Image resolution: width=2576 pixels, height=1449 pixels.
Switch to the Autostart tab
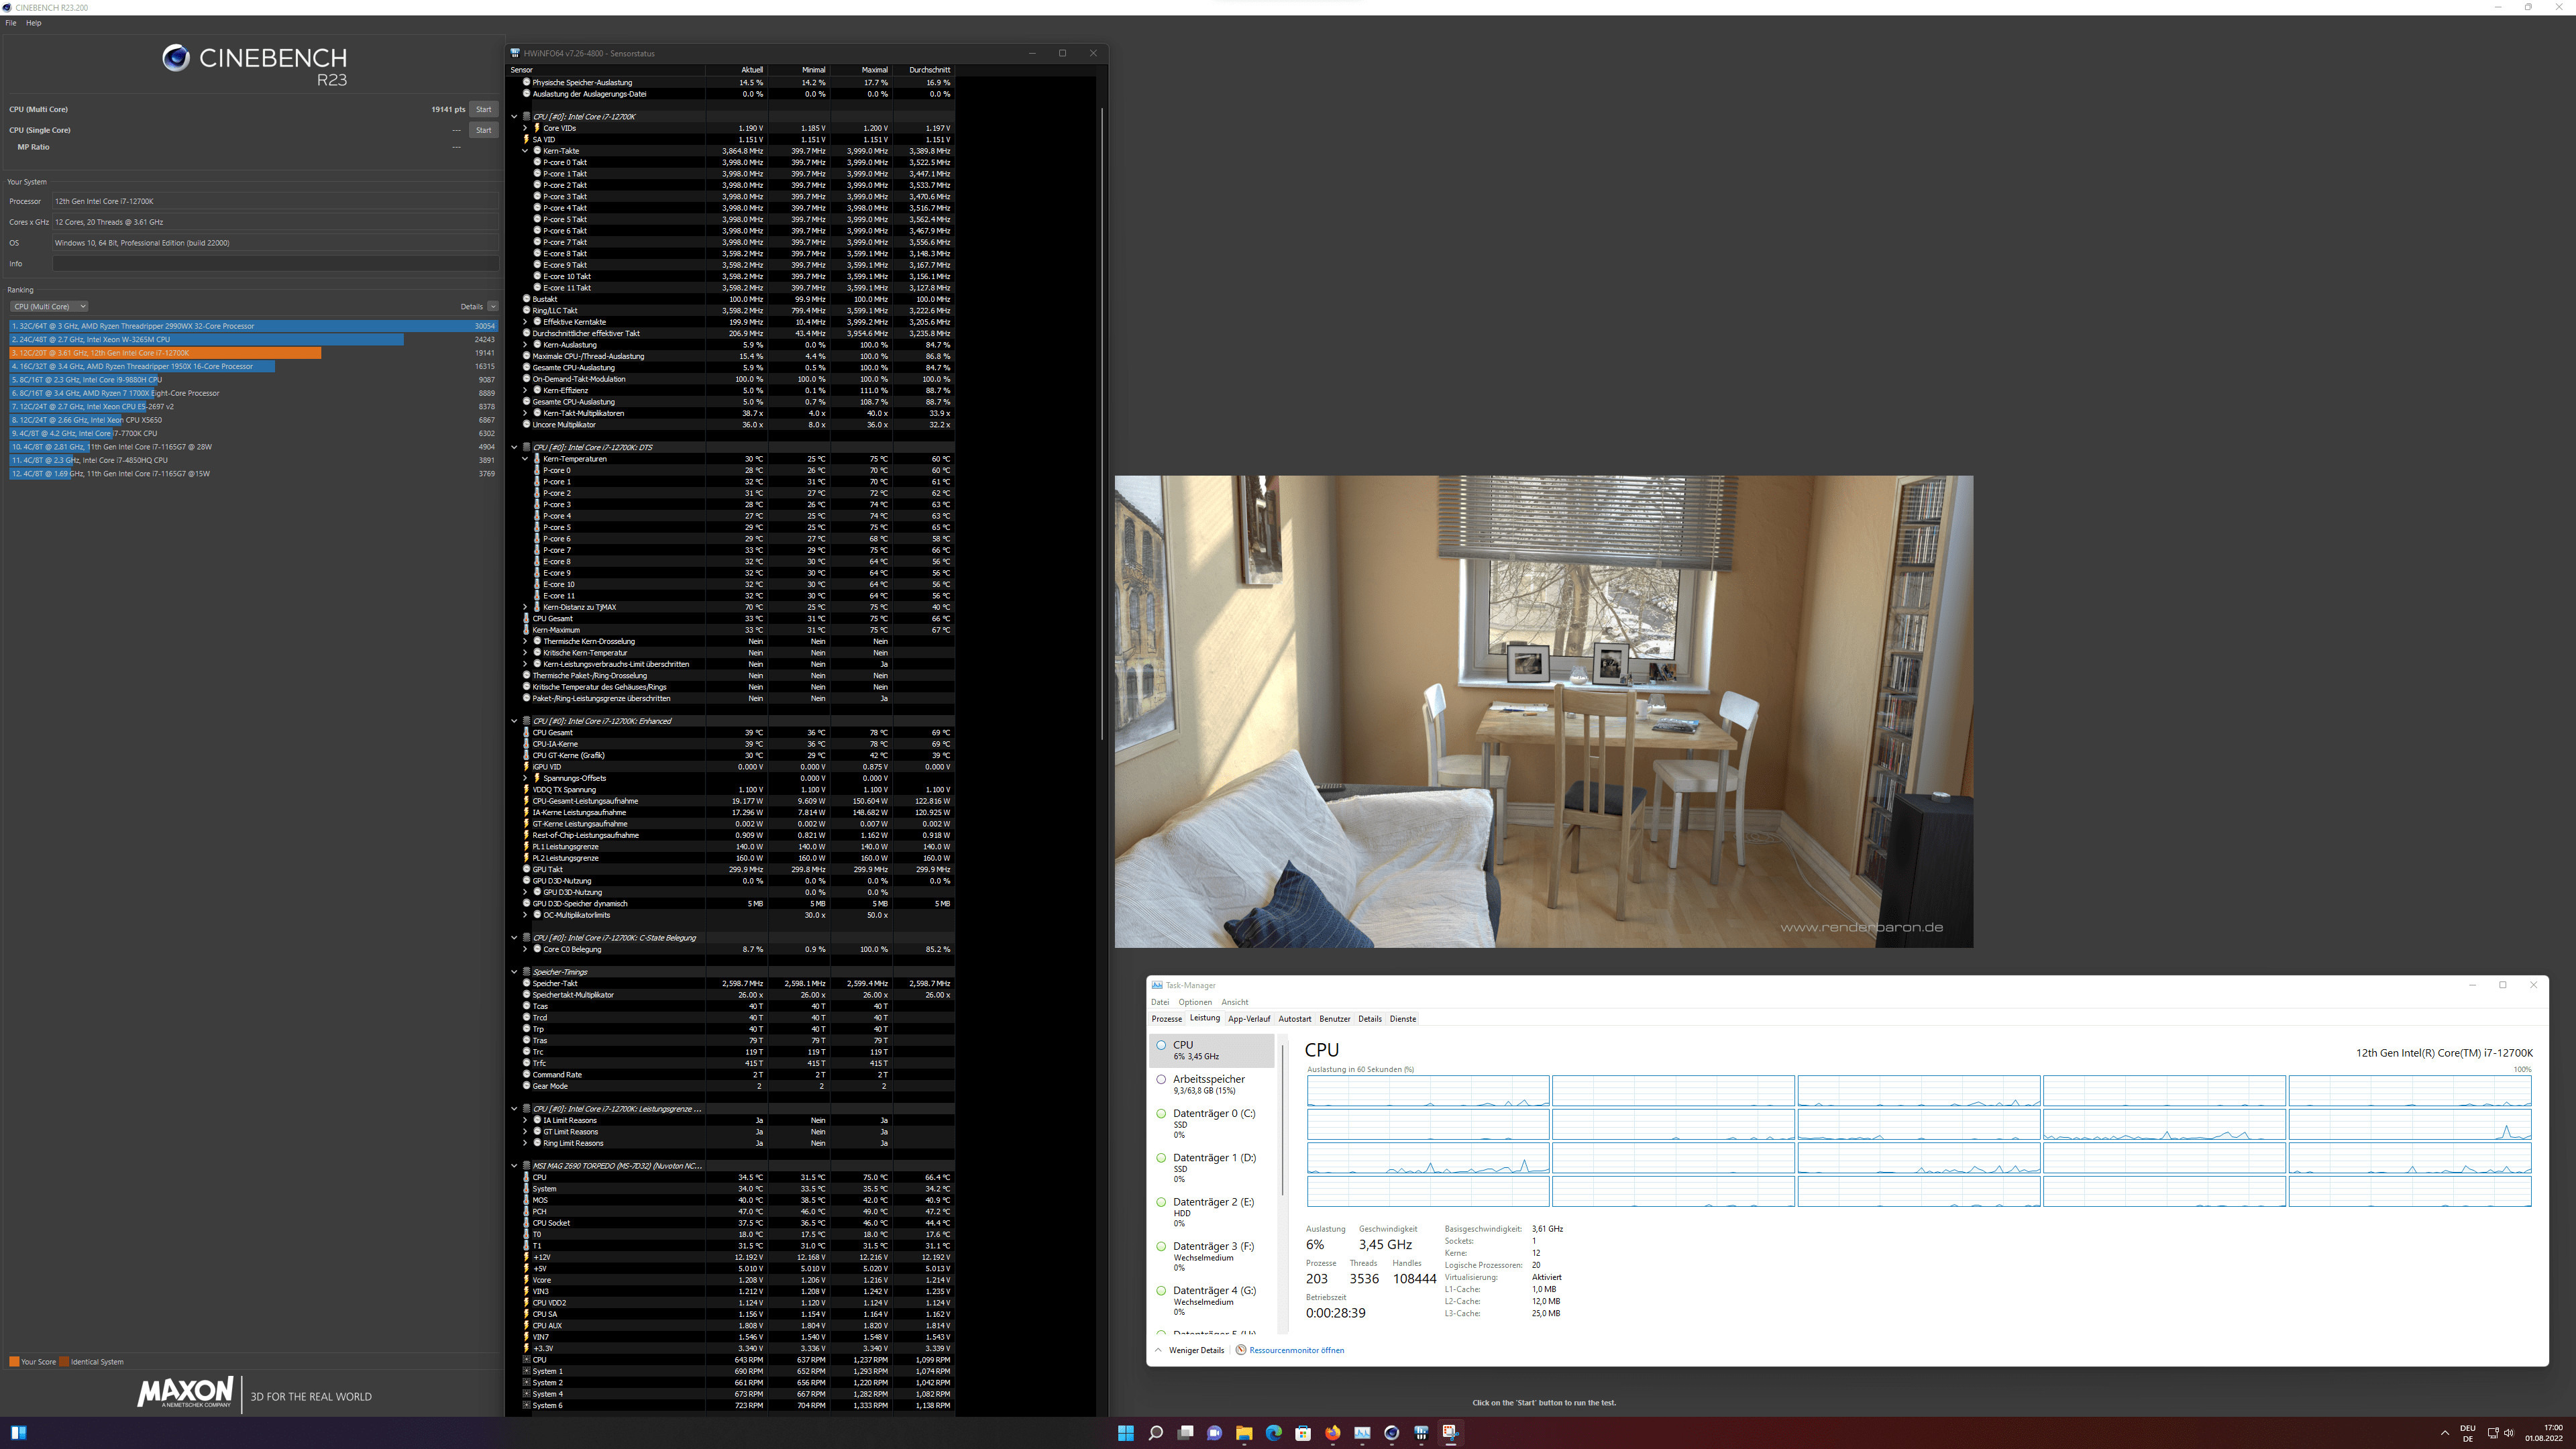point(1294,1019)
